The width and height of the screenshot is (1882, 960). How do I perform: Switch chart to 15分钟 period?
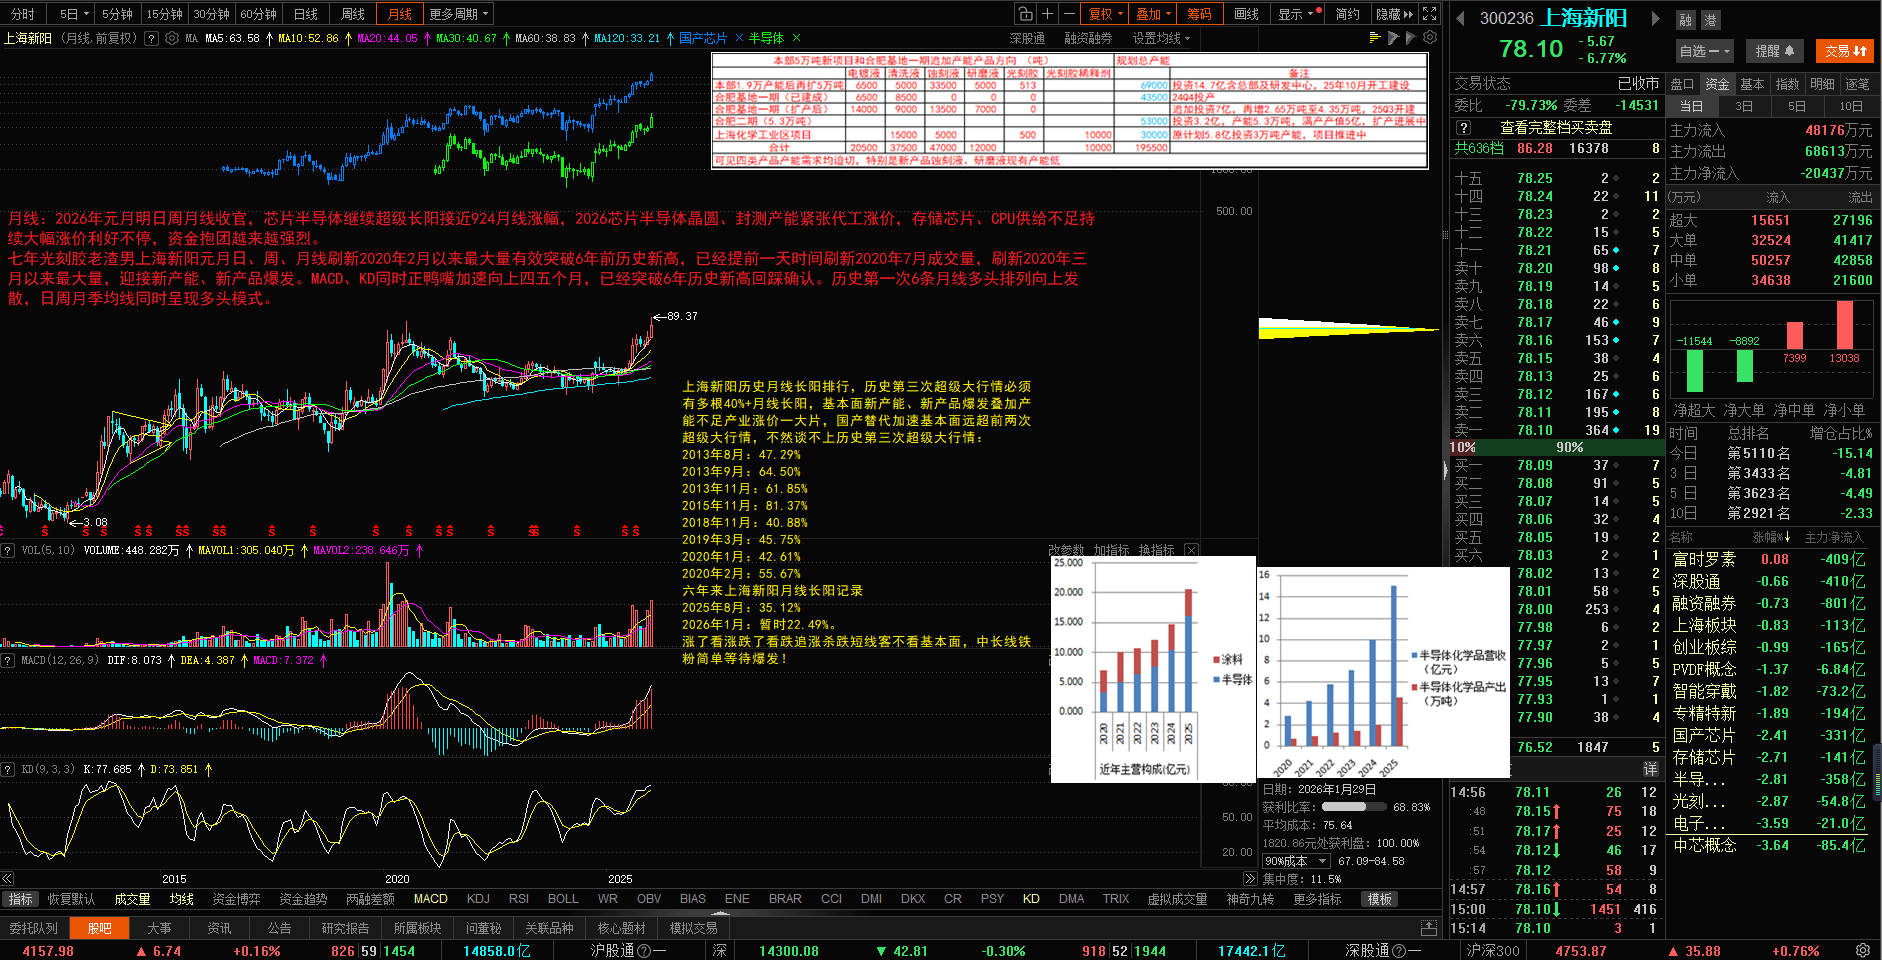click(164, 14)
